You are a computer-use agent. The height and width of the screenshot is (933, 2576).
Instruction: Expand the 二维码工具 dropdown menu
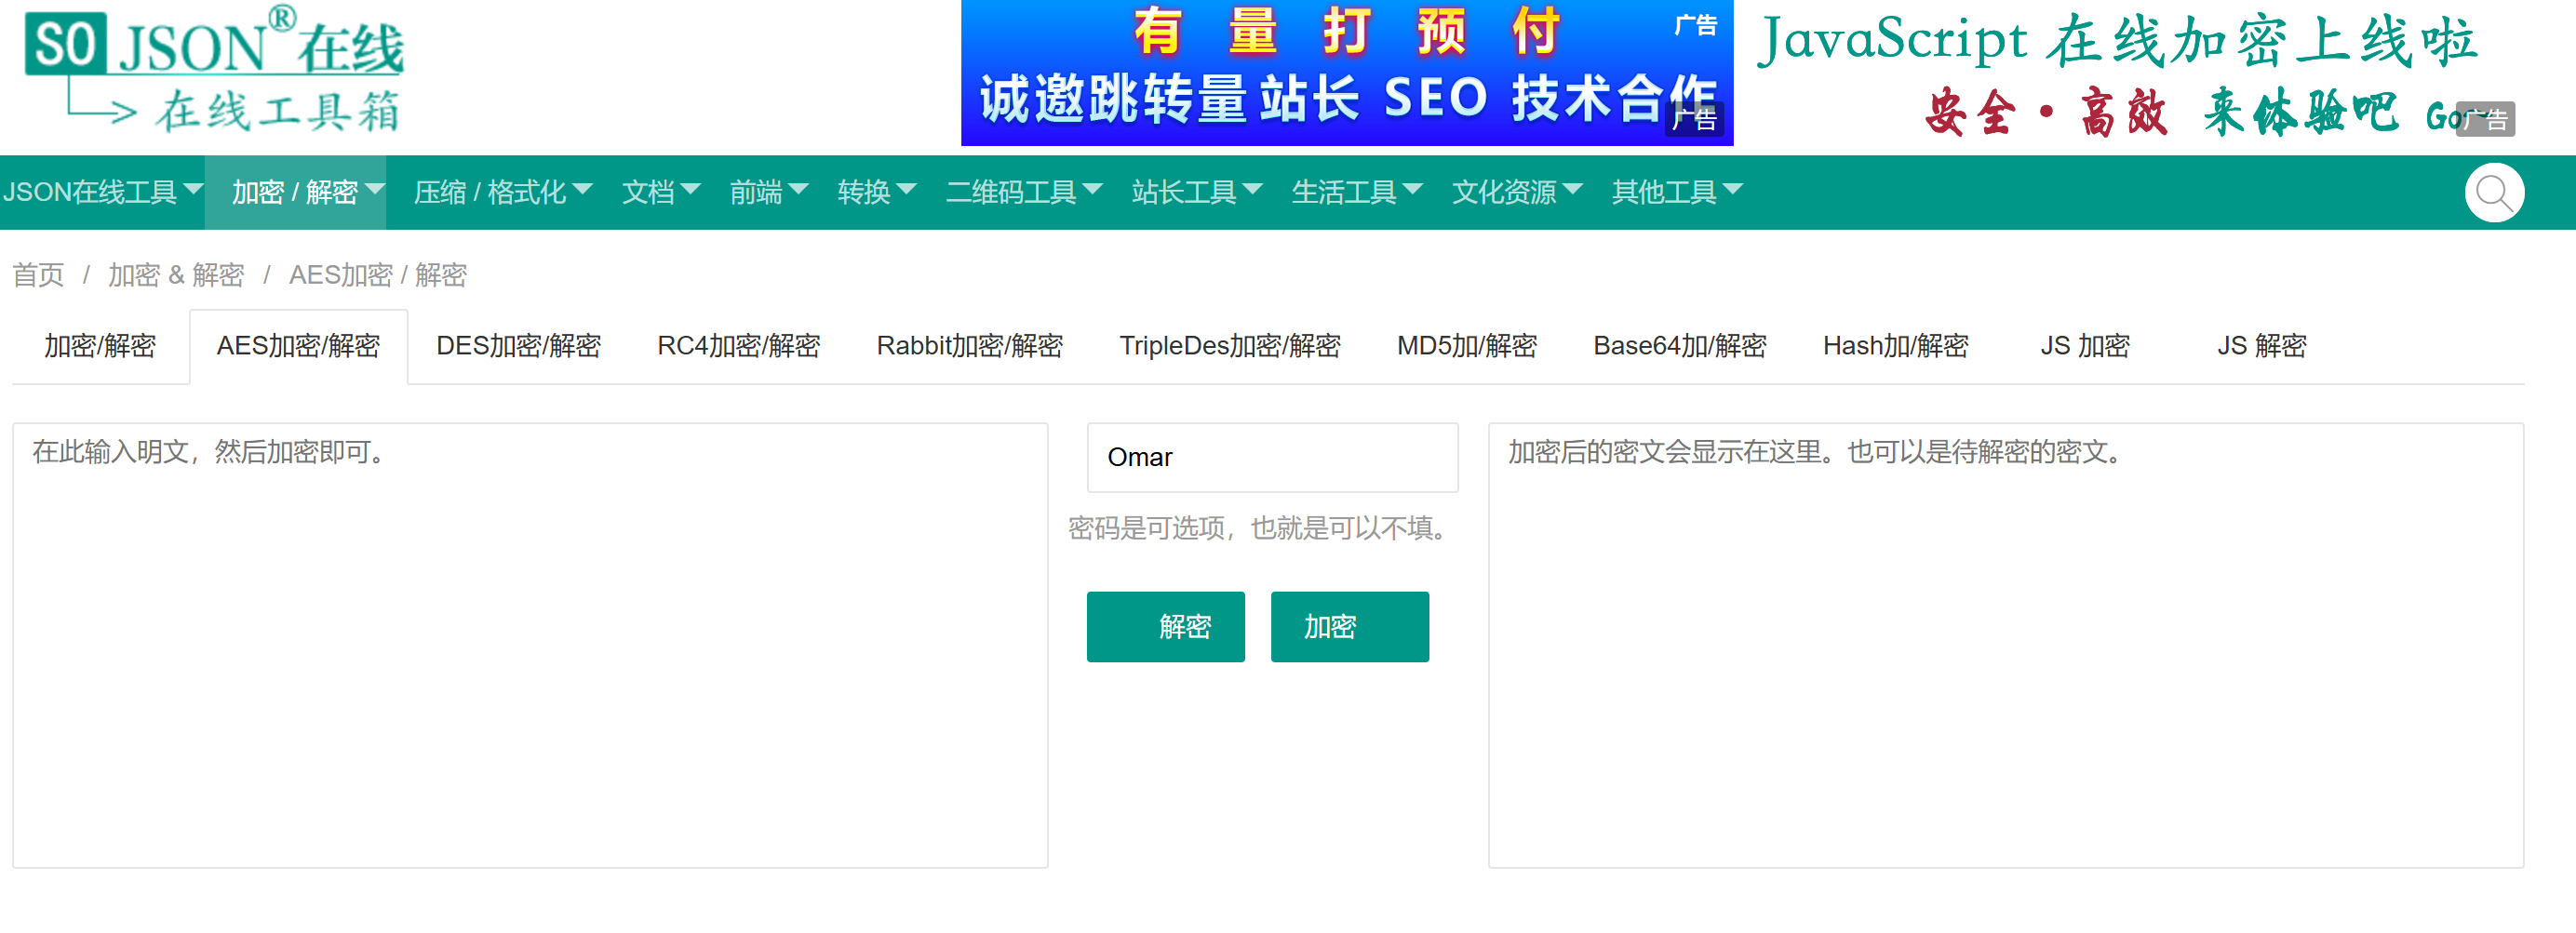click(1023, 192)
